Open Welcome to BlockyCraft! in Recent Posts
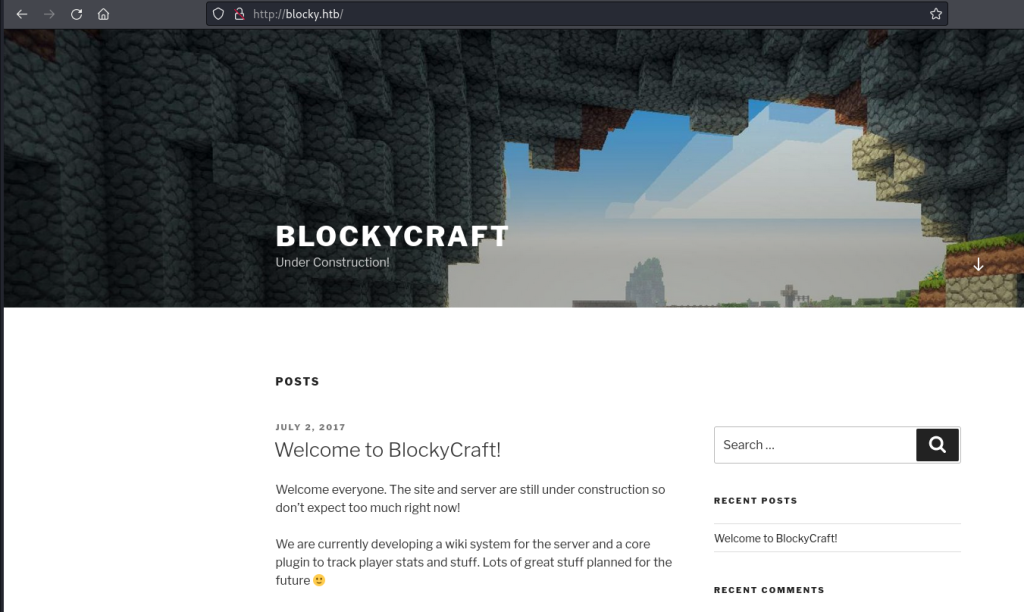 pos(775,538)
